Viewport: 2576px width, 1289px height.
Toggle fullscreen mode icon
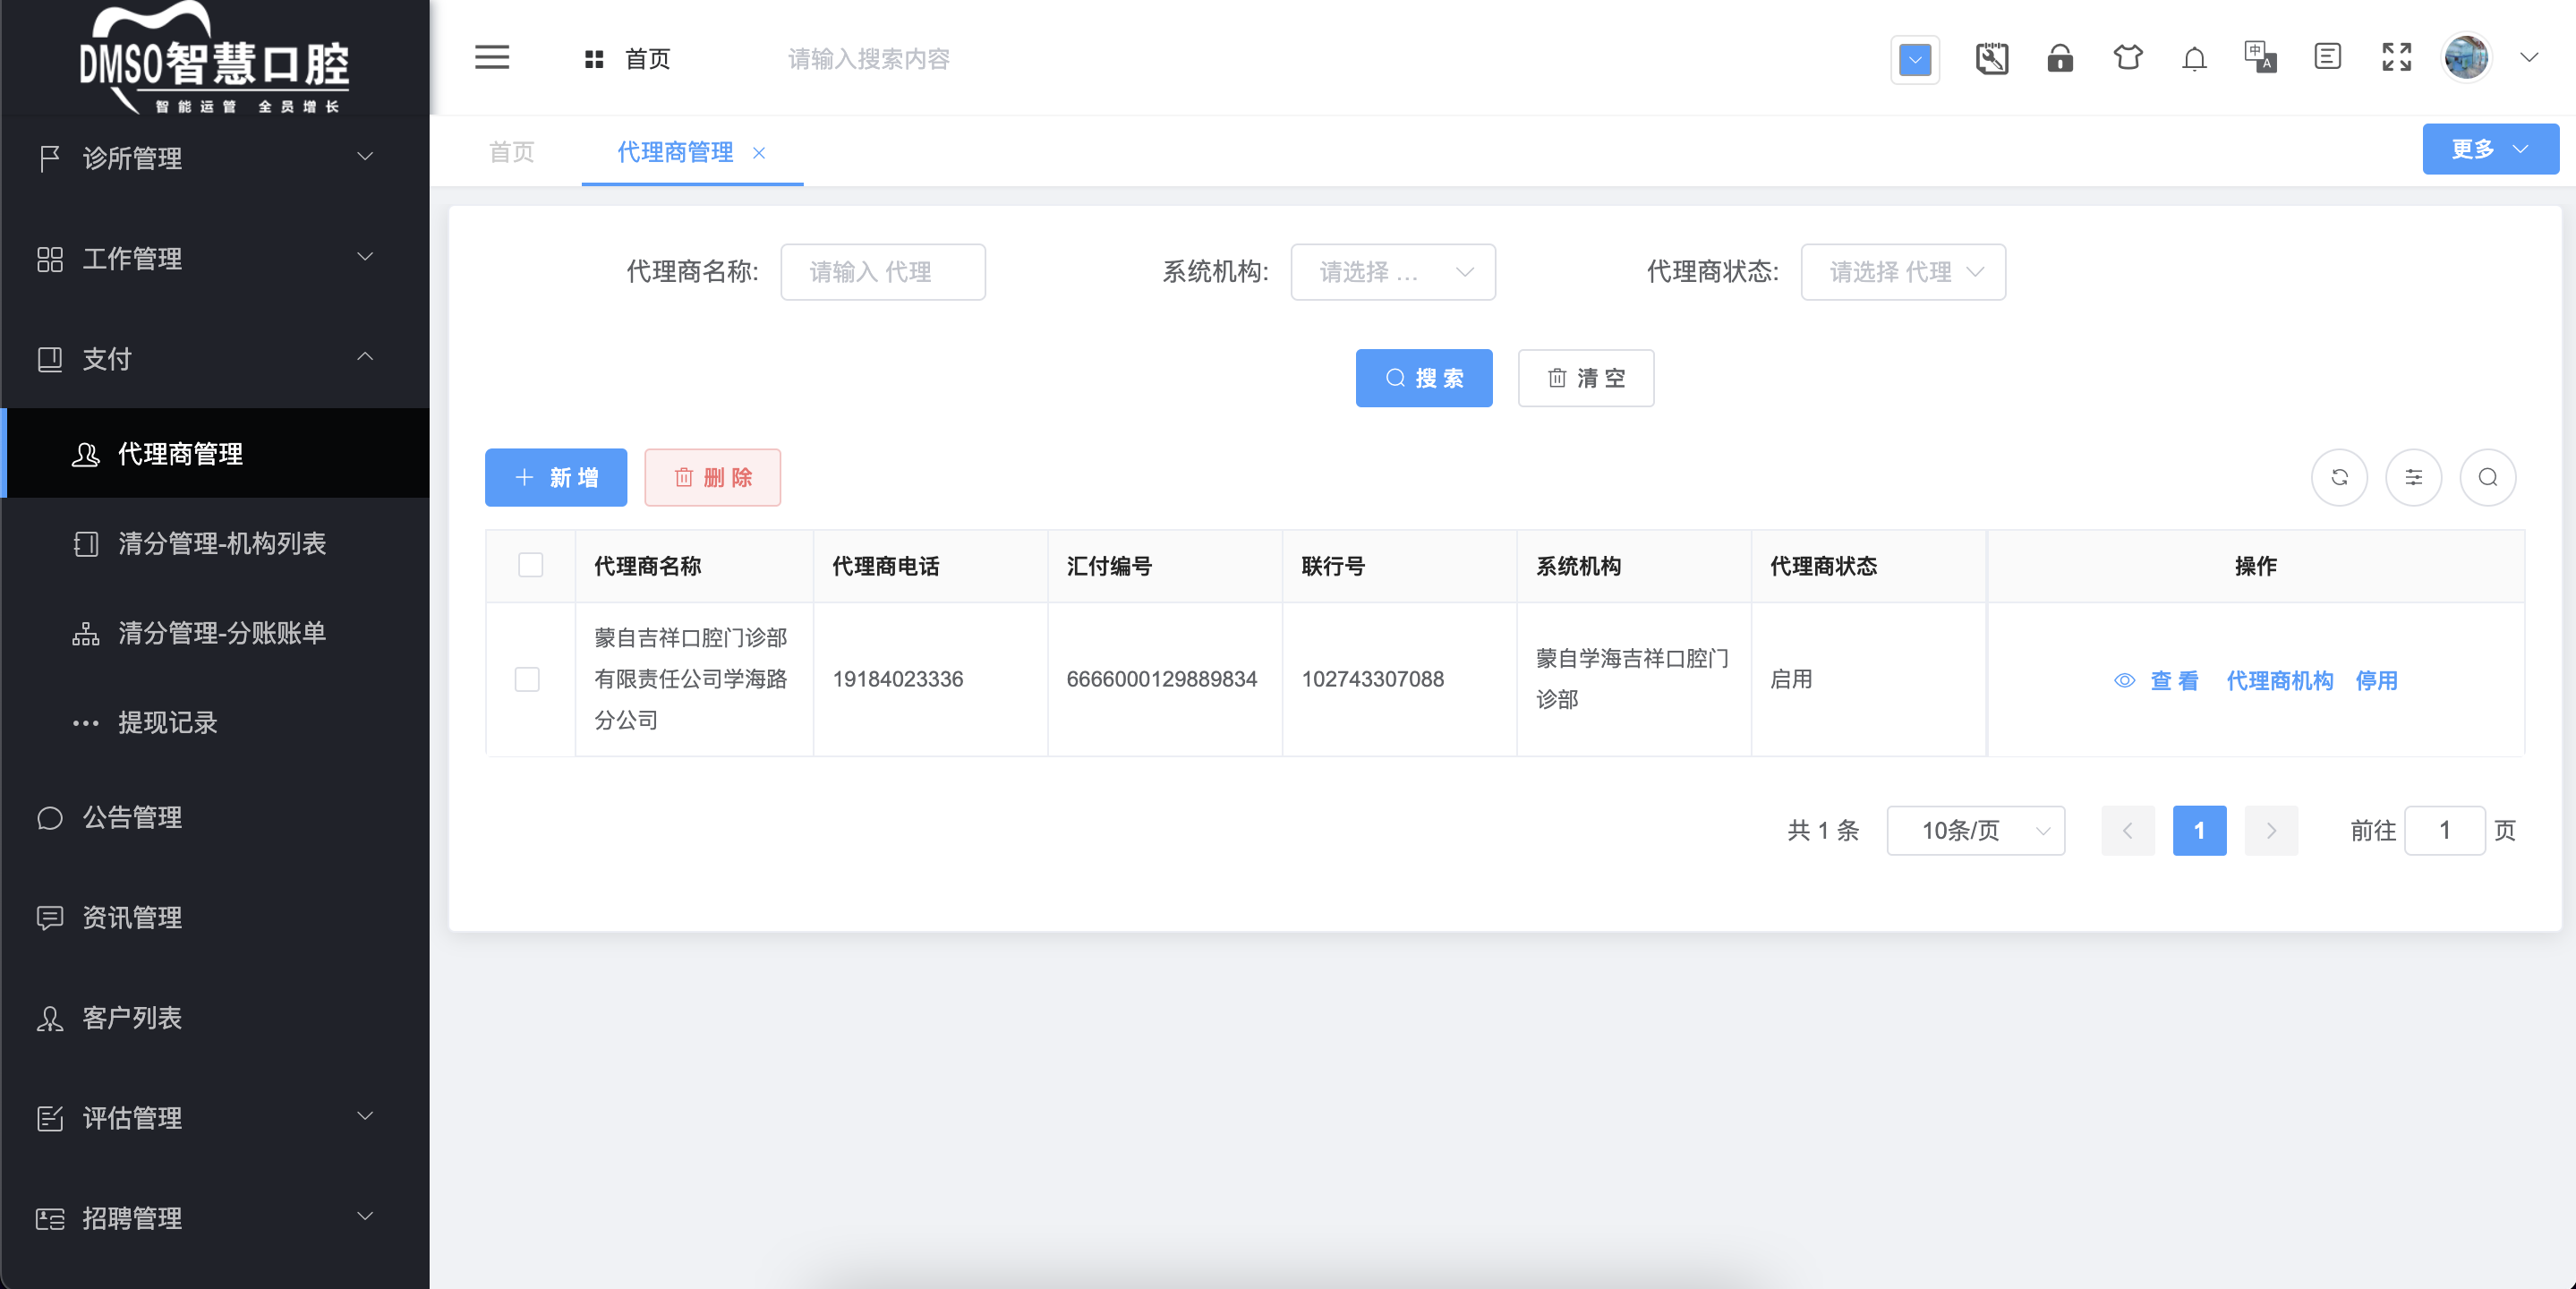pyautogui.click(x=2397, y=57)
